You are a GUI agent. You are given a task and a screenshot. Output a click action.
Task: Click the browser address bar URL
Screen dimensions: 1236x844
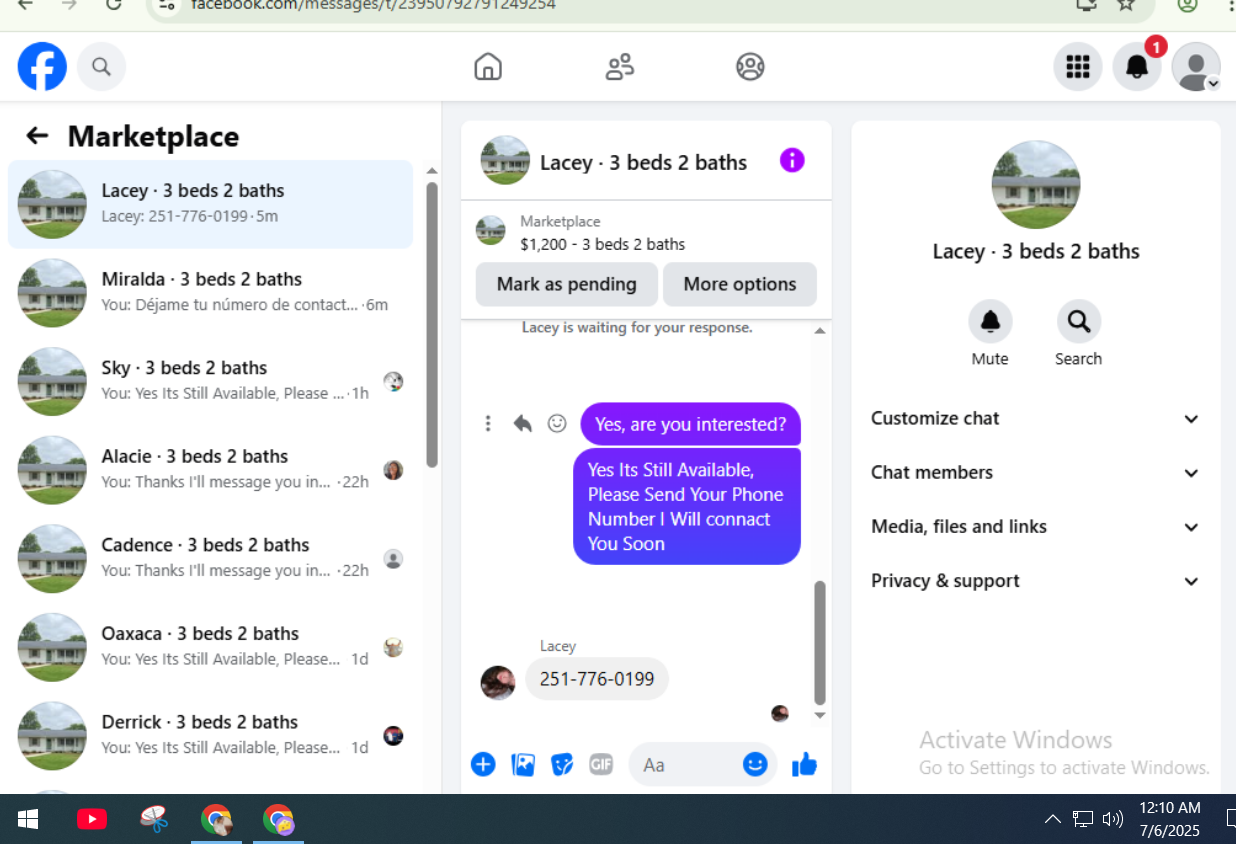(x=373, y=4)
